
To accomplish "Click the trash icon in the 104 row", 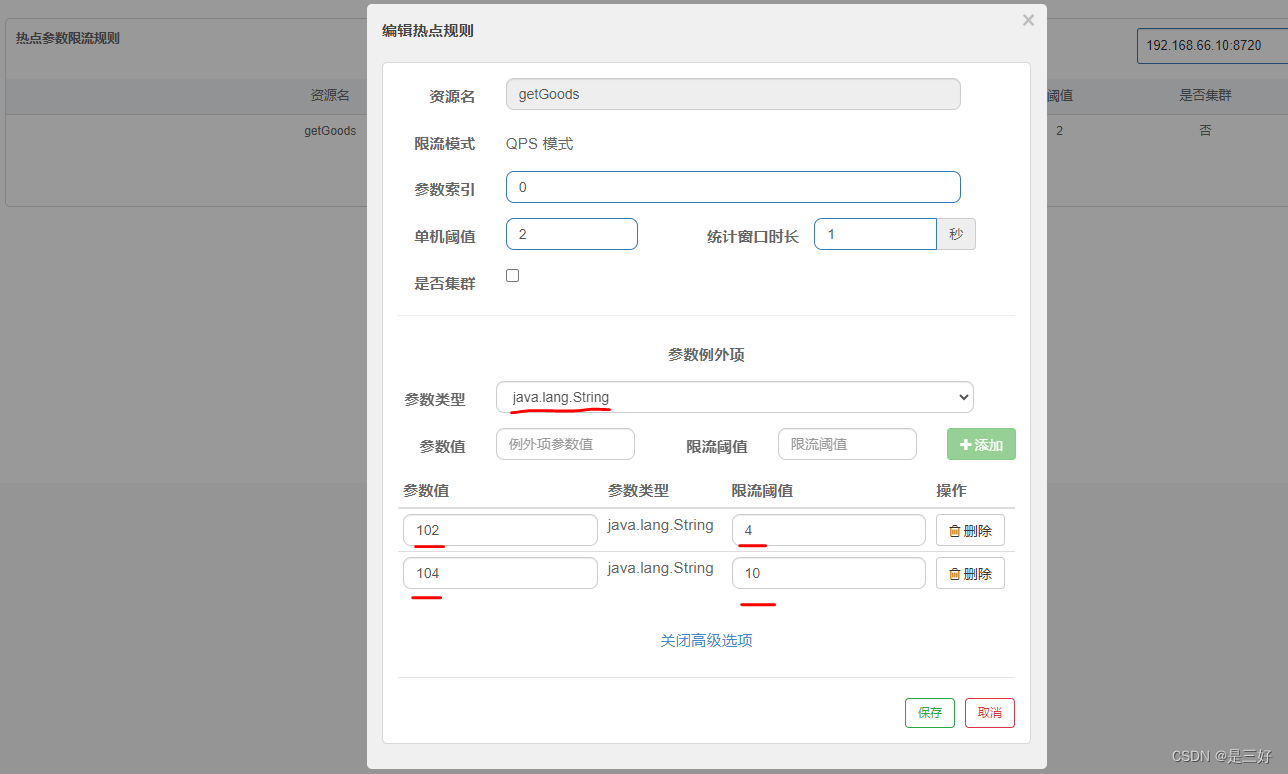I will coord(954,574).
